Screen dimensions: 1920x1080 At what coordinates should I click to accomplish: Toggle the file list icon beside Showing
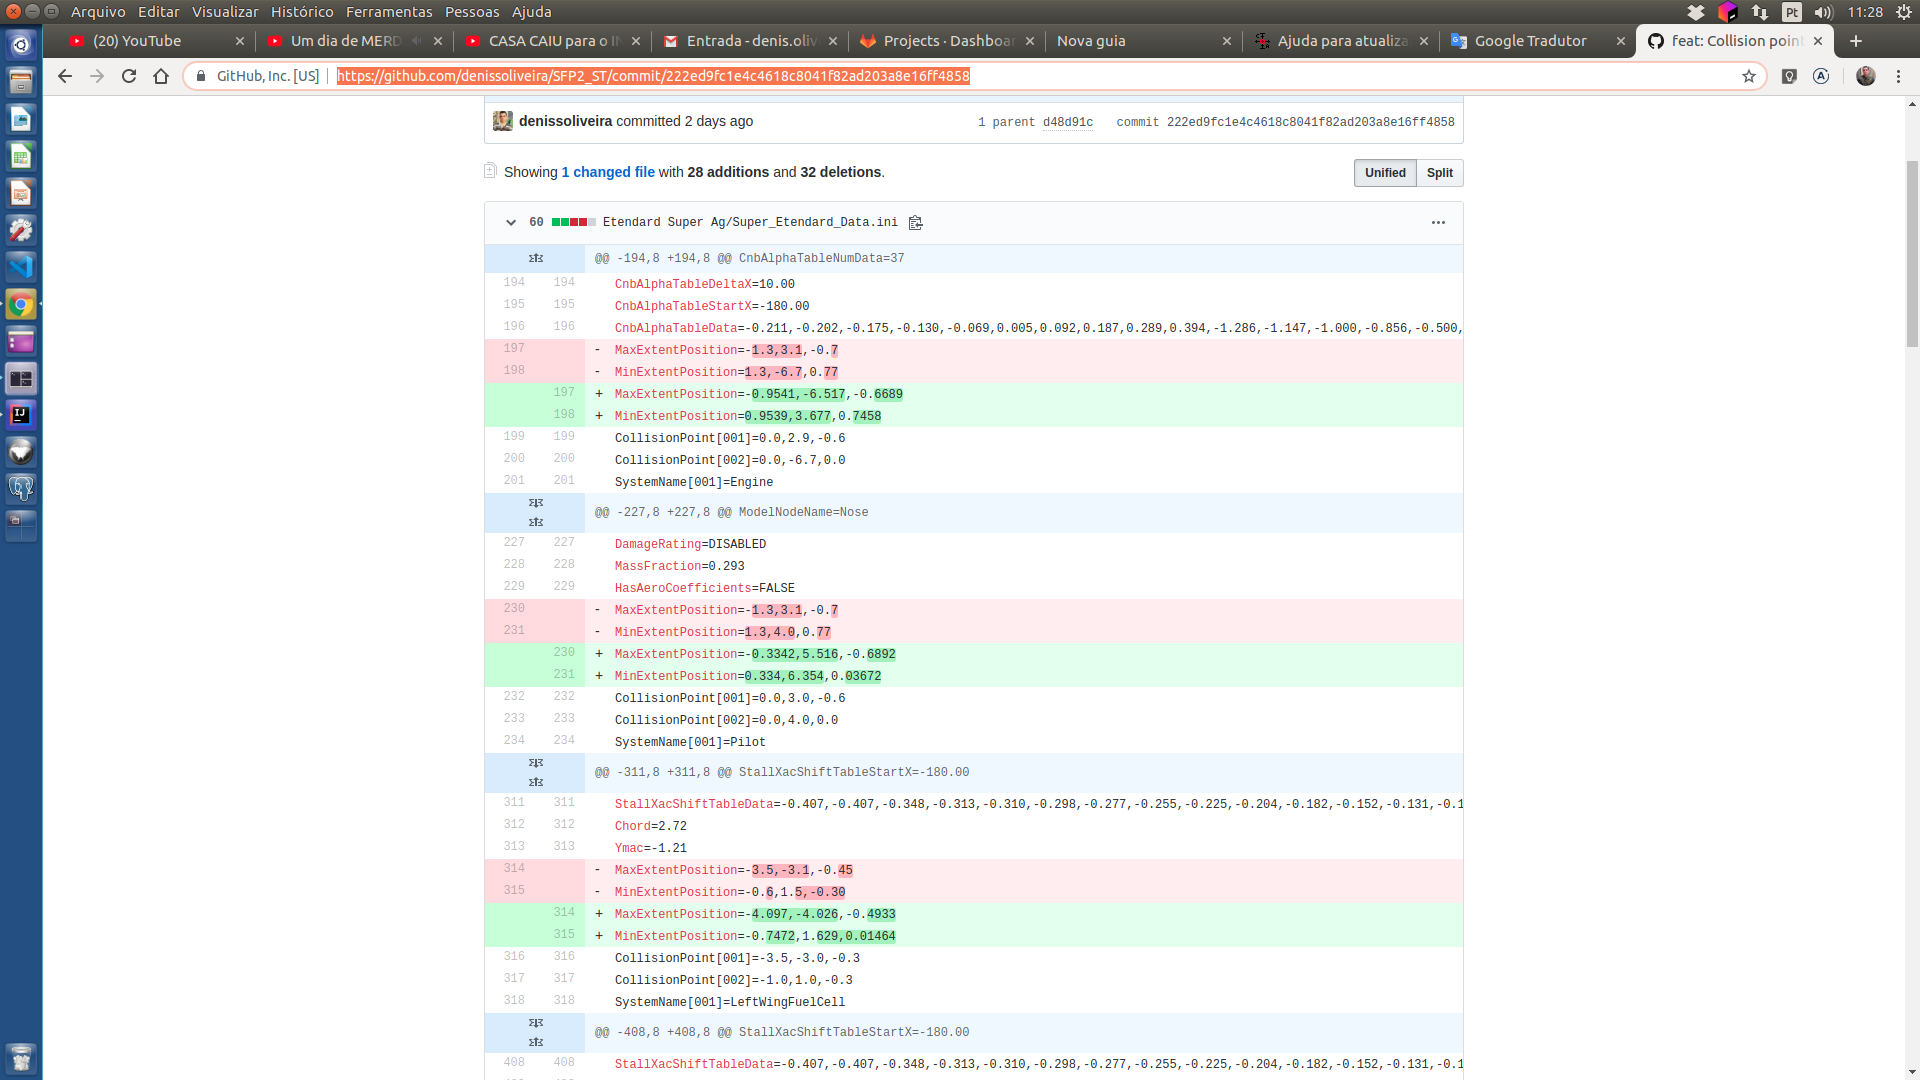(x=490, y=171)
